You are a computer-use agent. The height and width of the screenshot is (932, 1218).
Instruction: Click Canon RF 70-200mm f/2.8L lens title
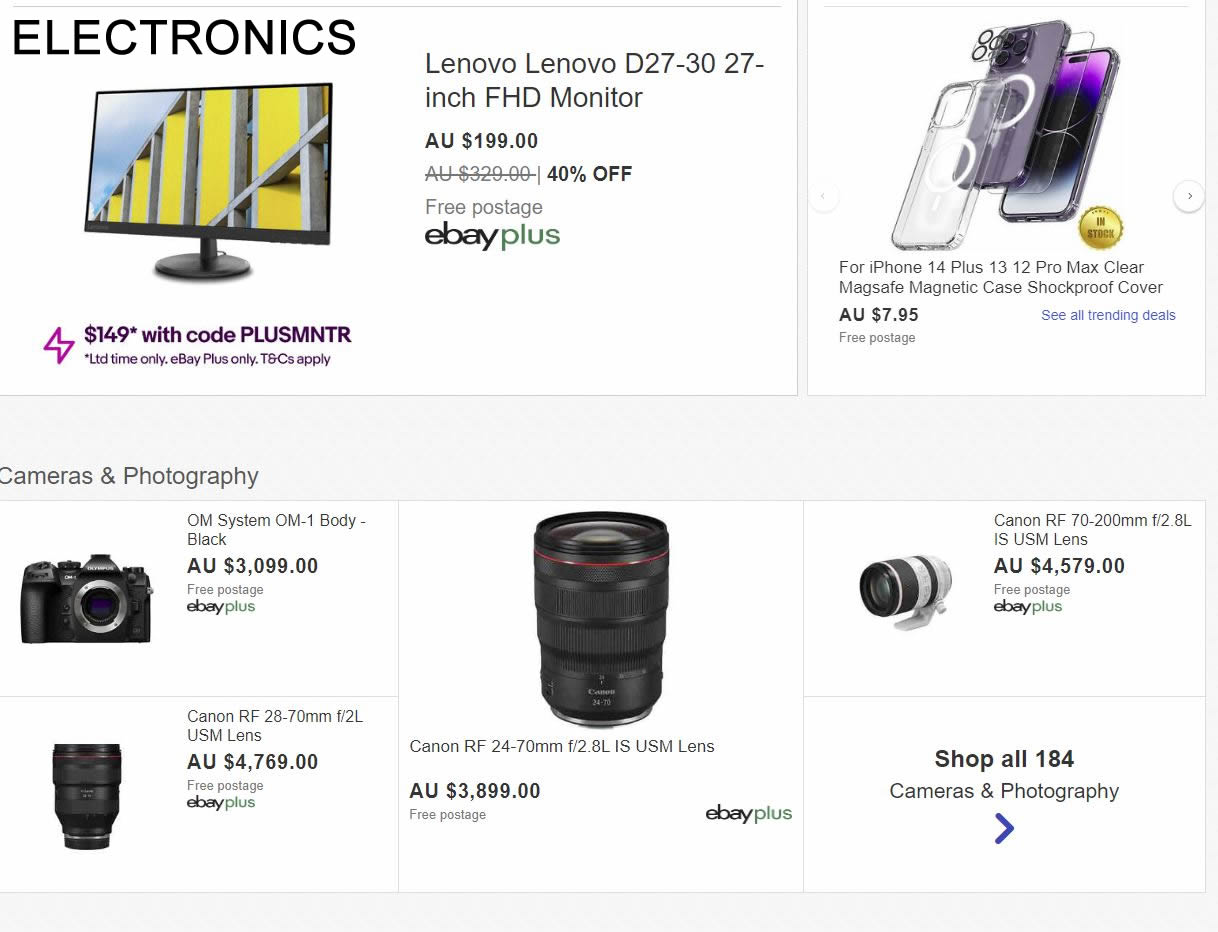tap(1092, 529)
